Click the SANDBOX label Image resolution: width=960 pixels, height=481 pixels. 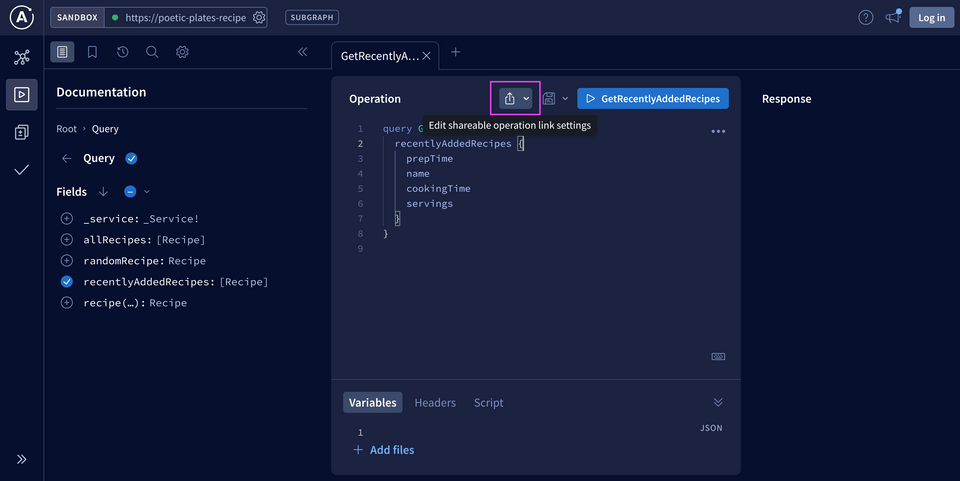pos(77,17)
